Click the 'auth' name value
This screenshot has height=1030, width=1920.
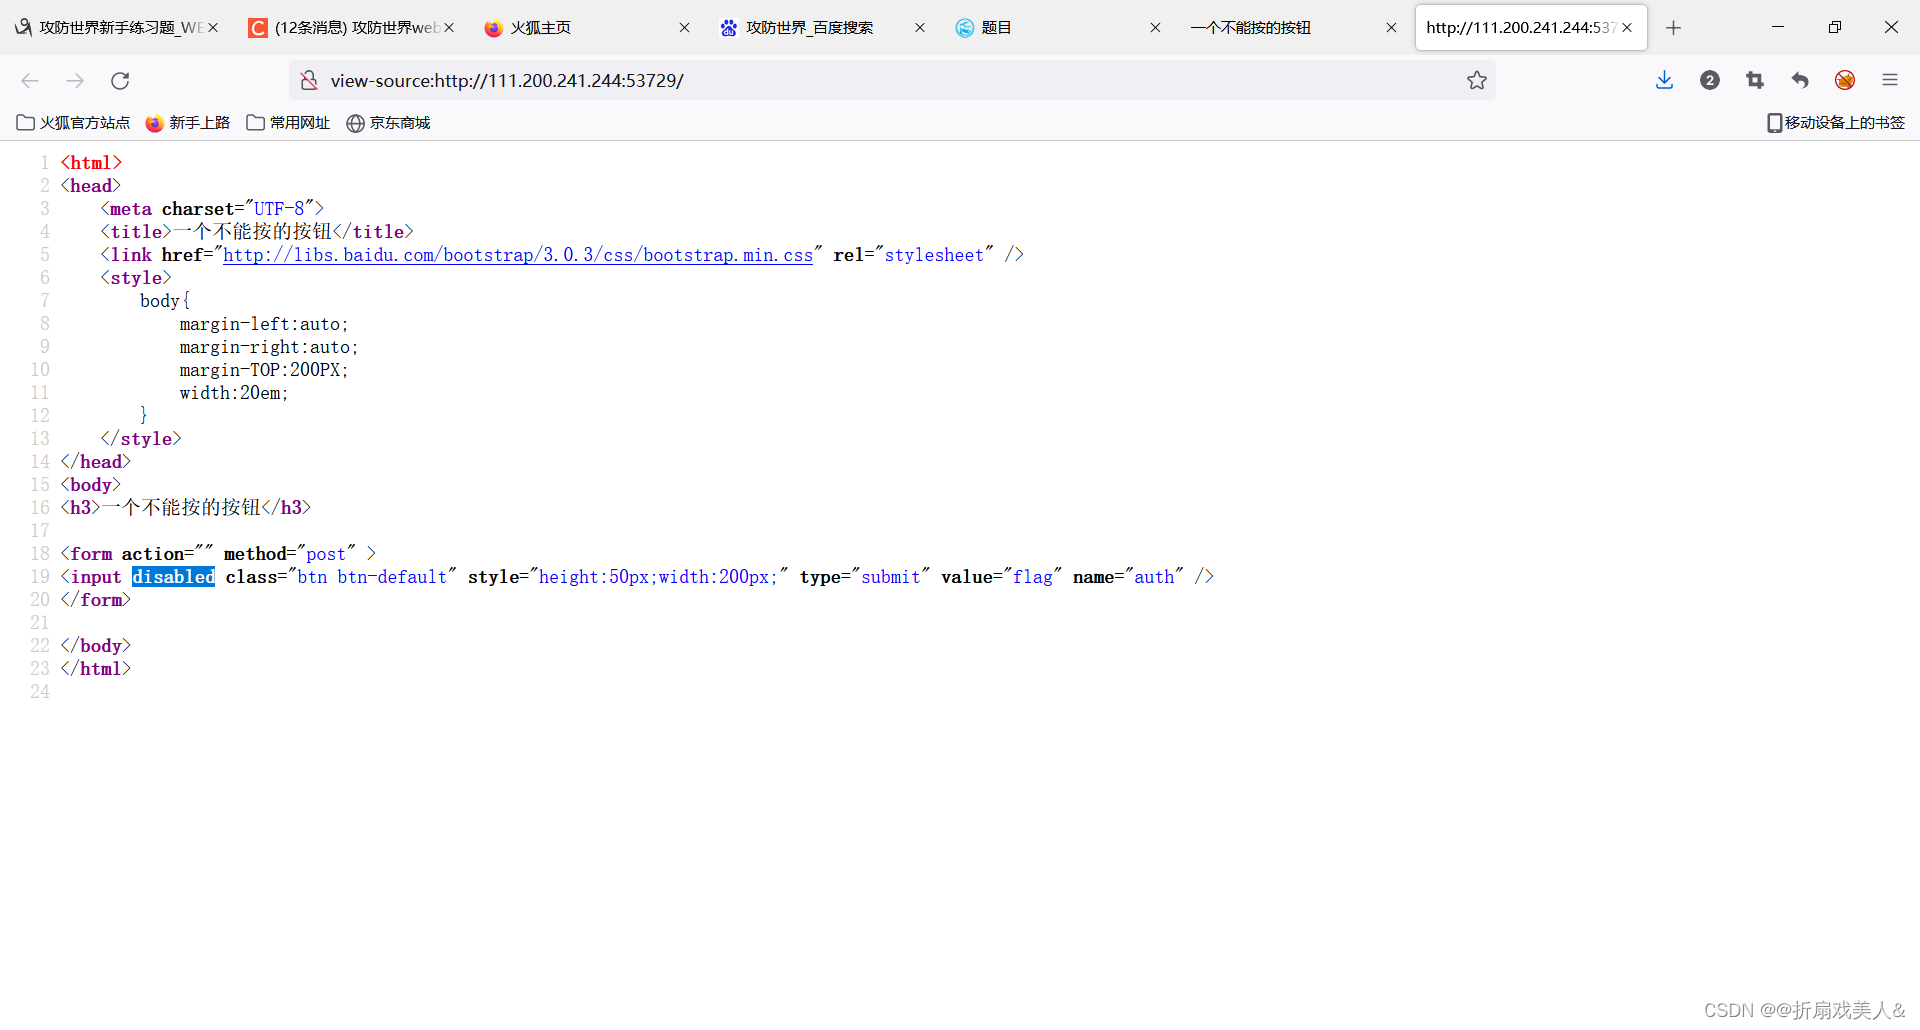pos(1154,577)
